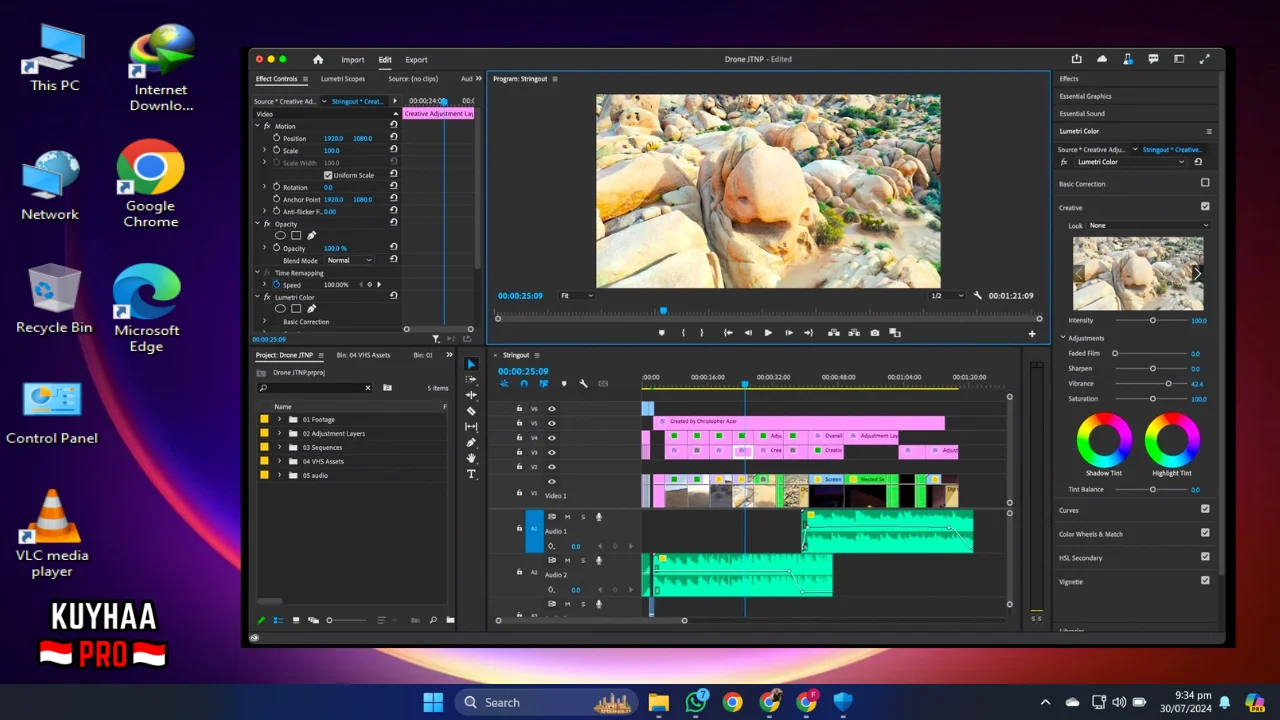1280x720 pixels.
Task: Click the Highlight Tint color wheel
Action: pos(1172,439)
